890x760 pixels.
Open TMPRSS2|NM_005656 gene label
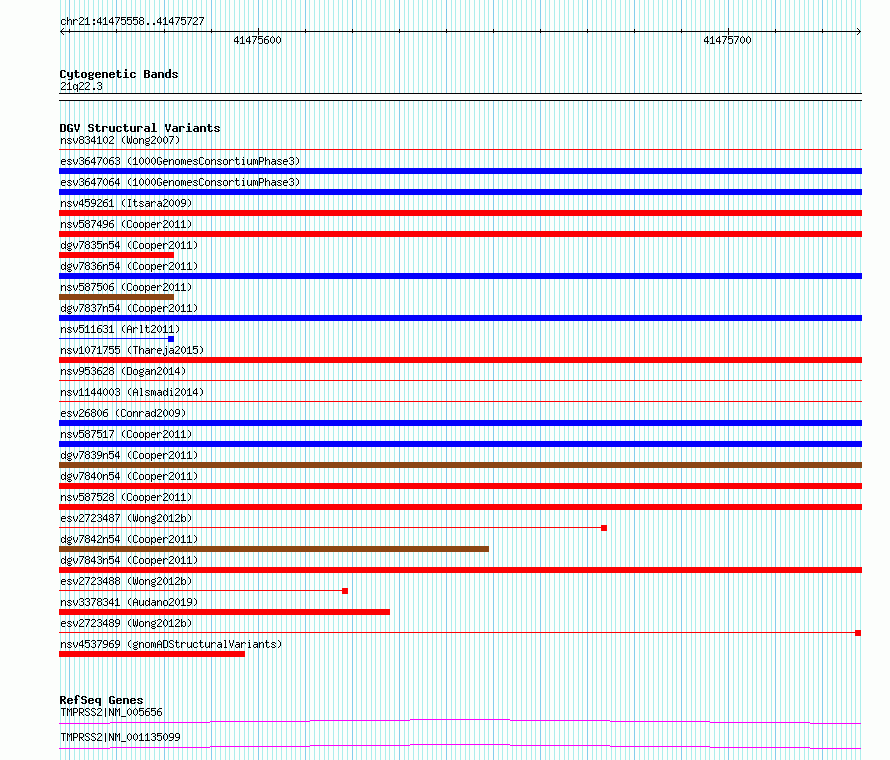tap(111, 712)
